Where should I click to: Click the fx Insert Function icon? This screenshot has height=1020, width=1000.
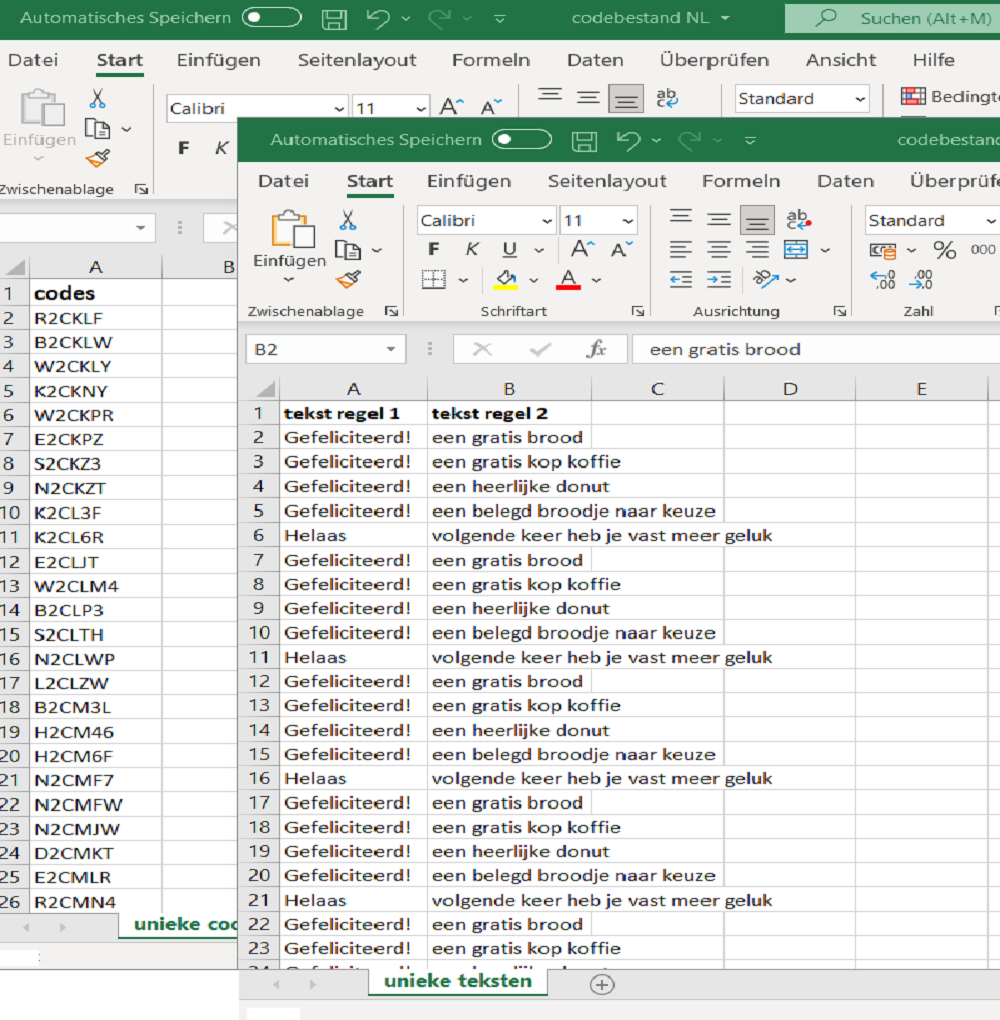596,349
